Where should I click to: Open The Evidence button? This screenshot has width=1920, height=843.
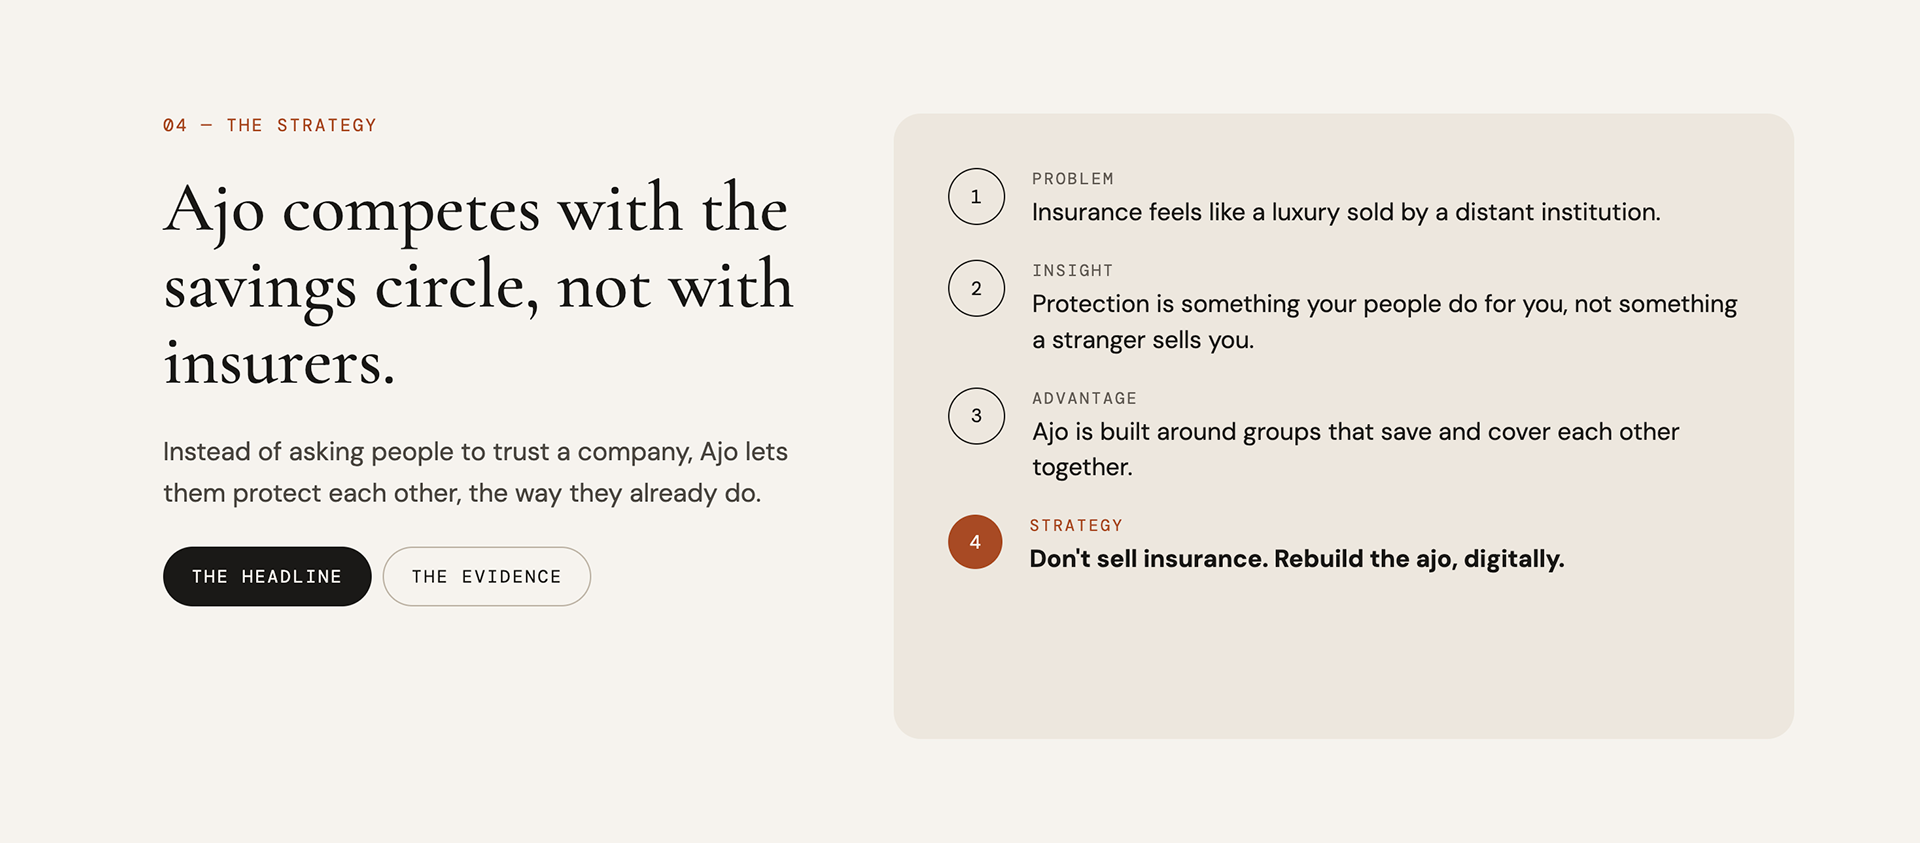click(487, 576)
